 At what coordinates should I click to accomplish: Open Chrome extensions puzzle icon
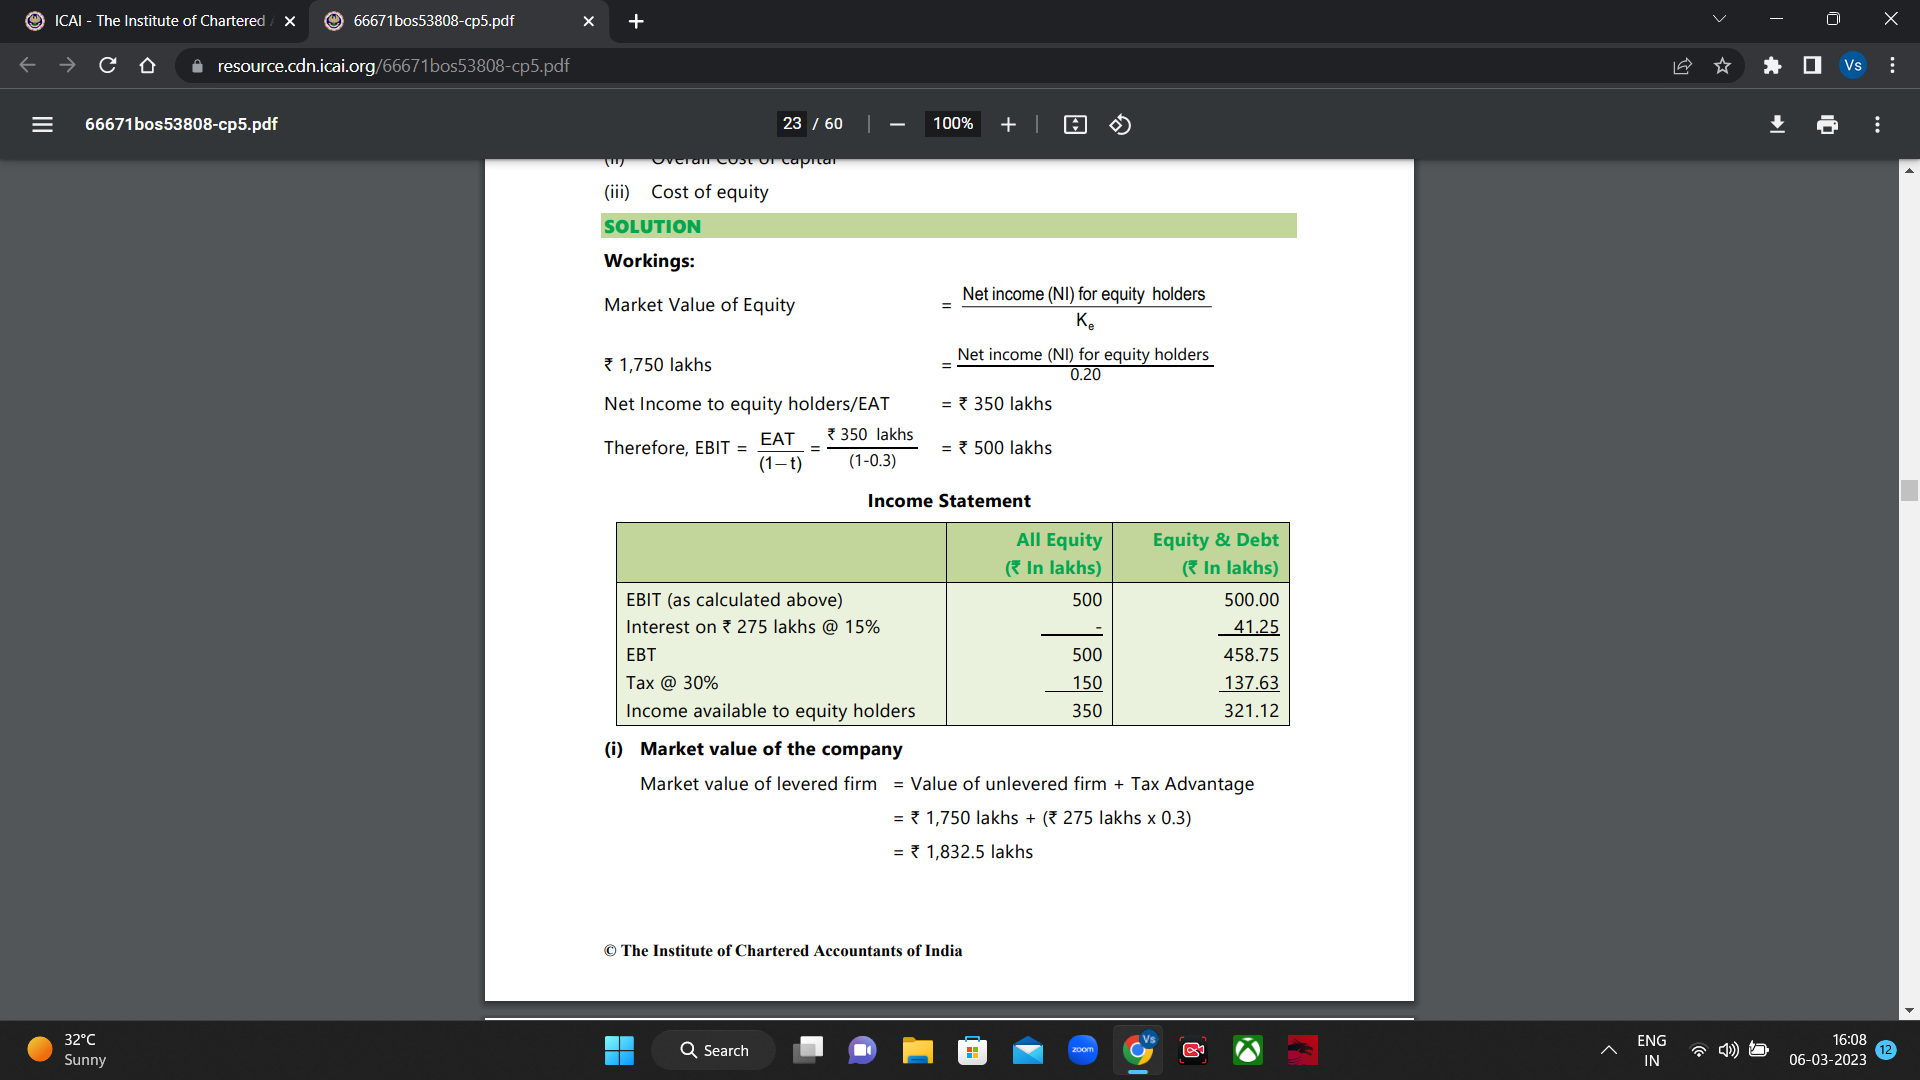coord(1772,65)
